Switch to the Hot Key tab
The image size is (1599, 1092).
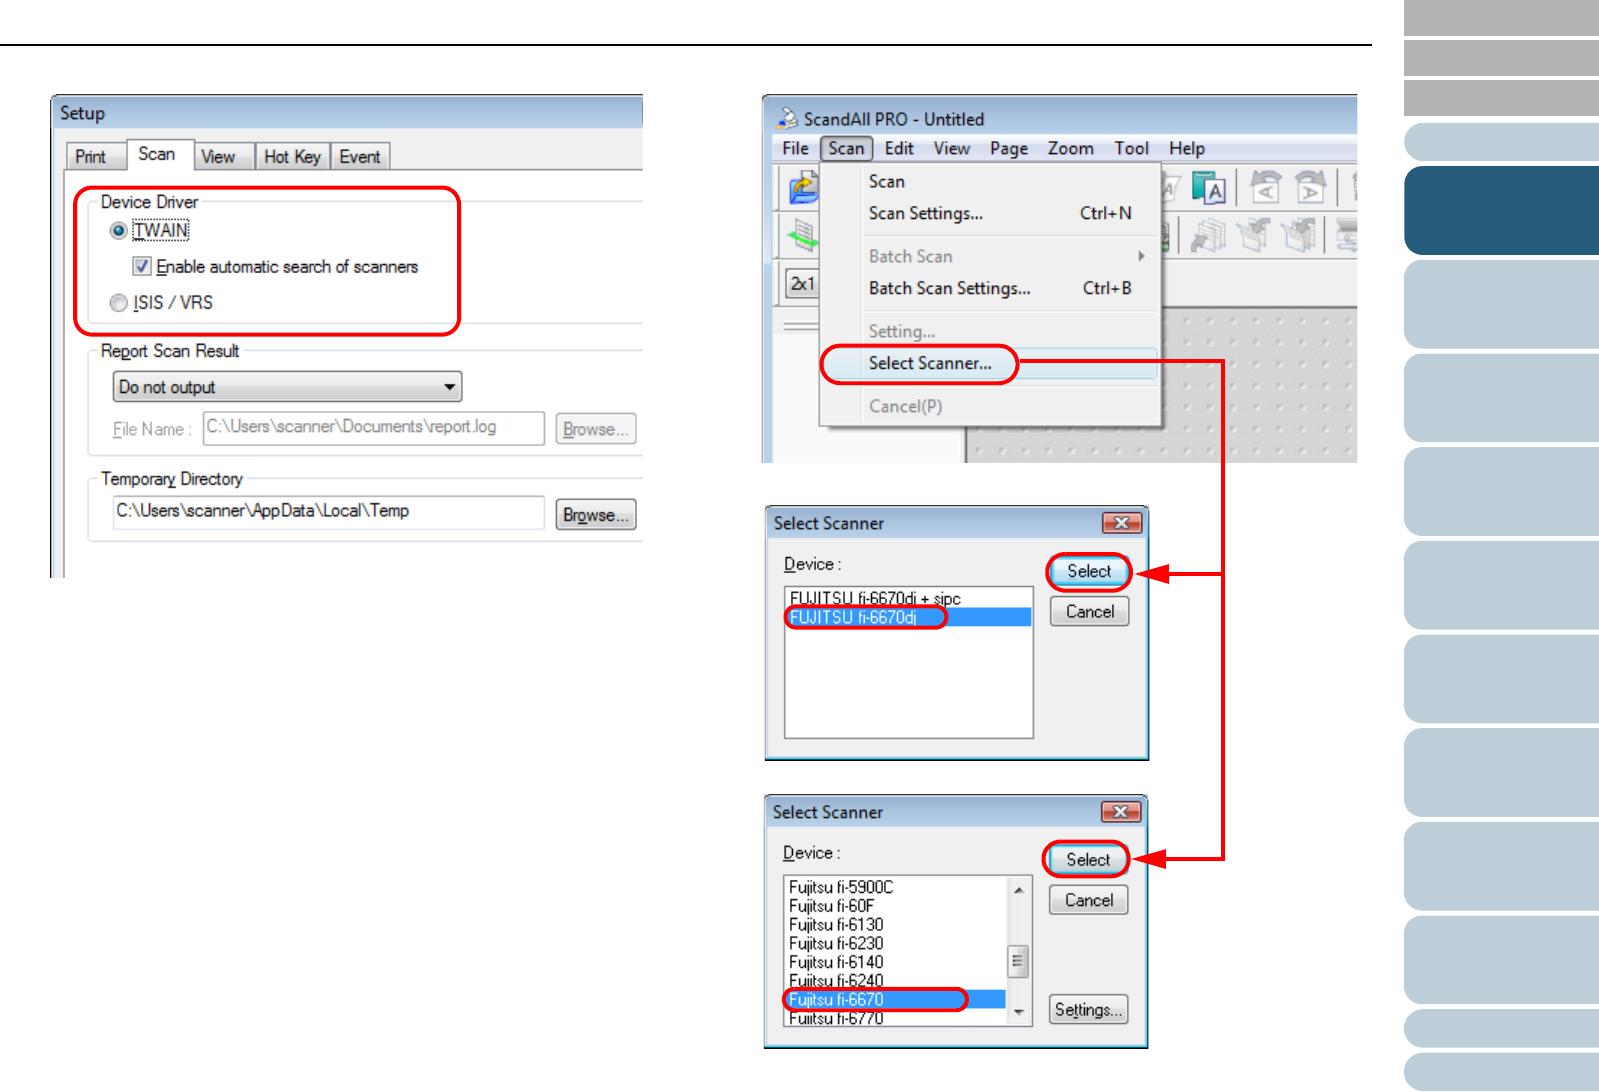click(292, 157)
